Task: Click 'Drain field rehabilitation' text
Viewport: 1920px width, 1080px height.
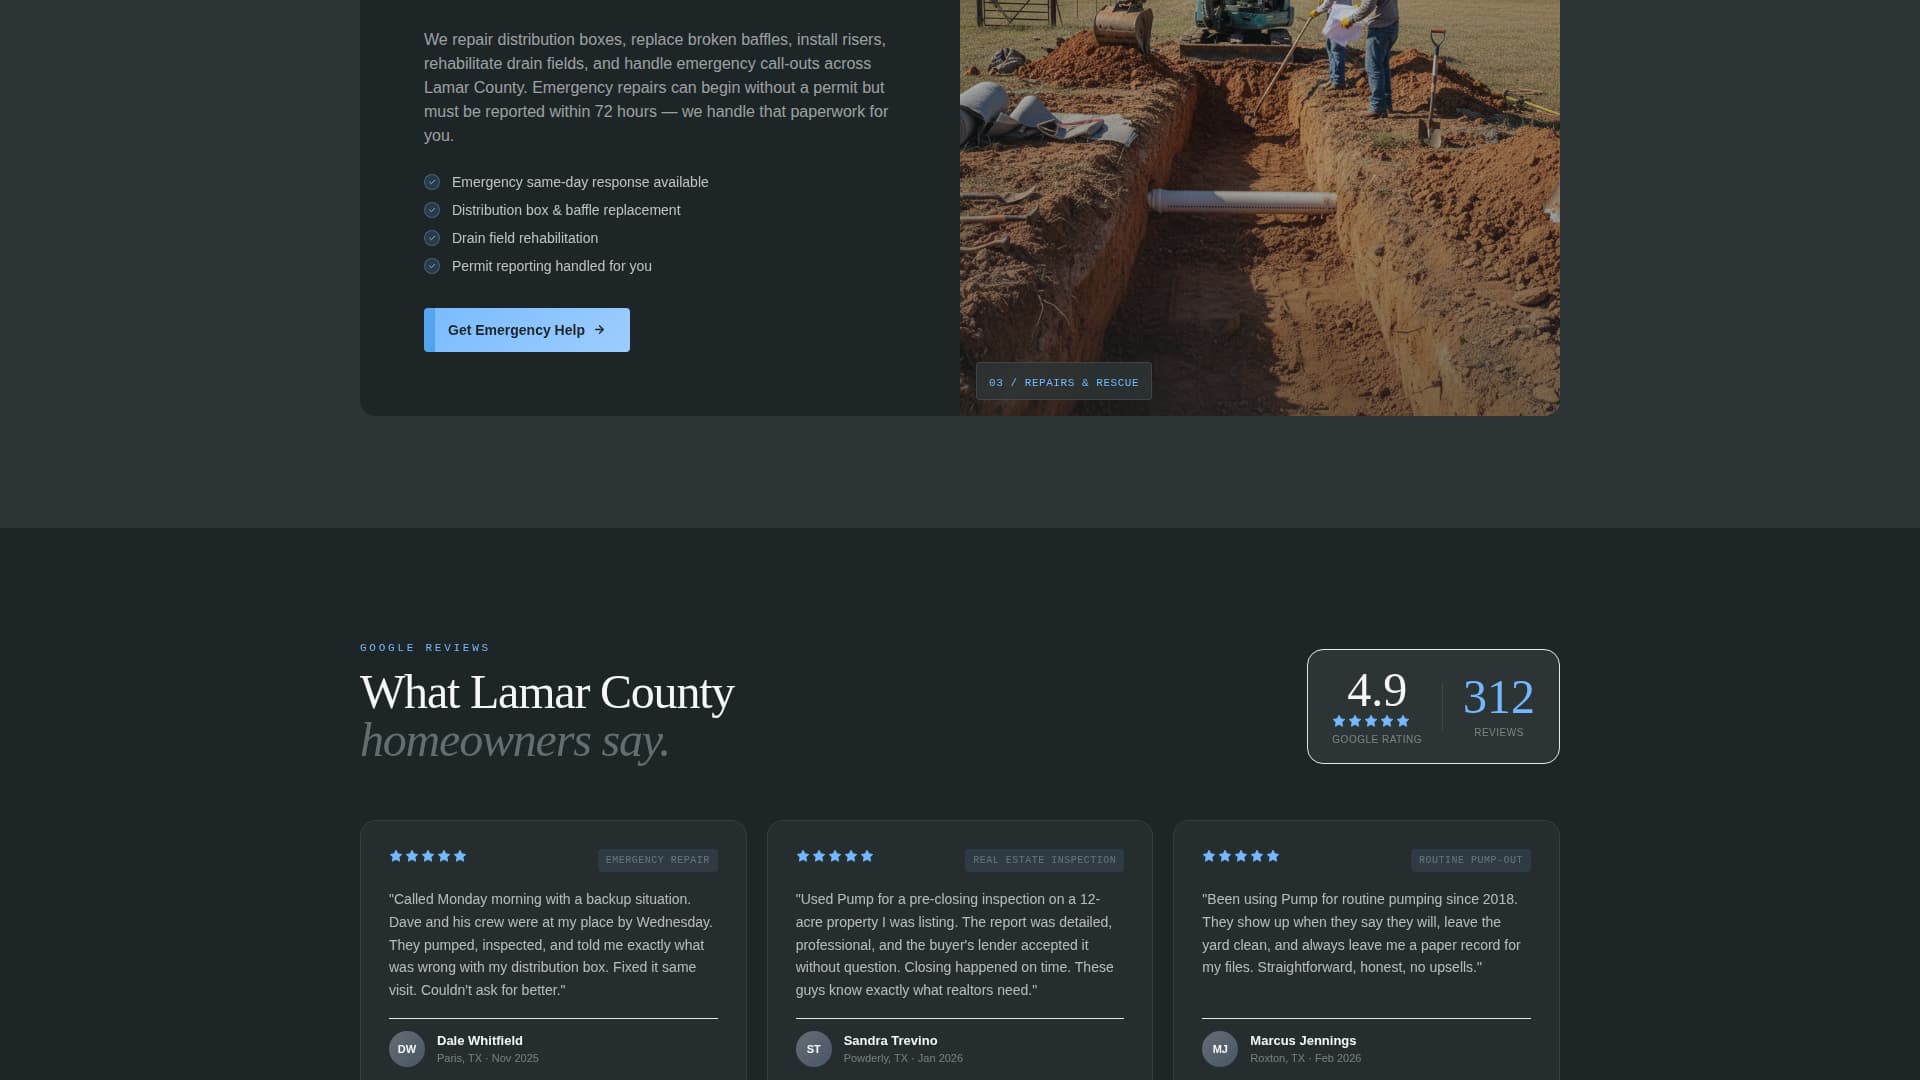Action: coord(525,238)
